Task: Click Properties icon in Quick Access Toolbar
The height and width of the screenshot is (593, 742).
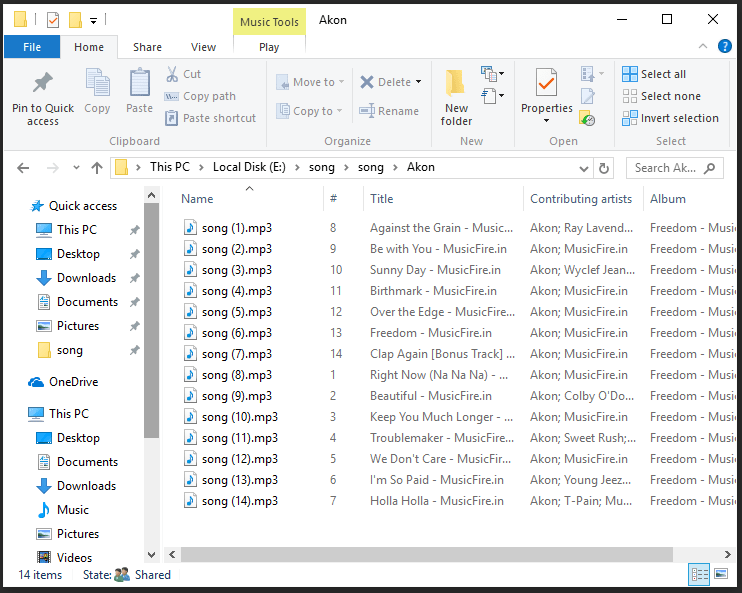Action: pyautogui.click(x=53, y=20)
